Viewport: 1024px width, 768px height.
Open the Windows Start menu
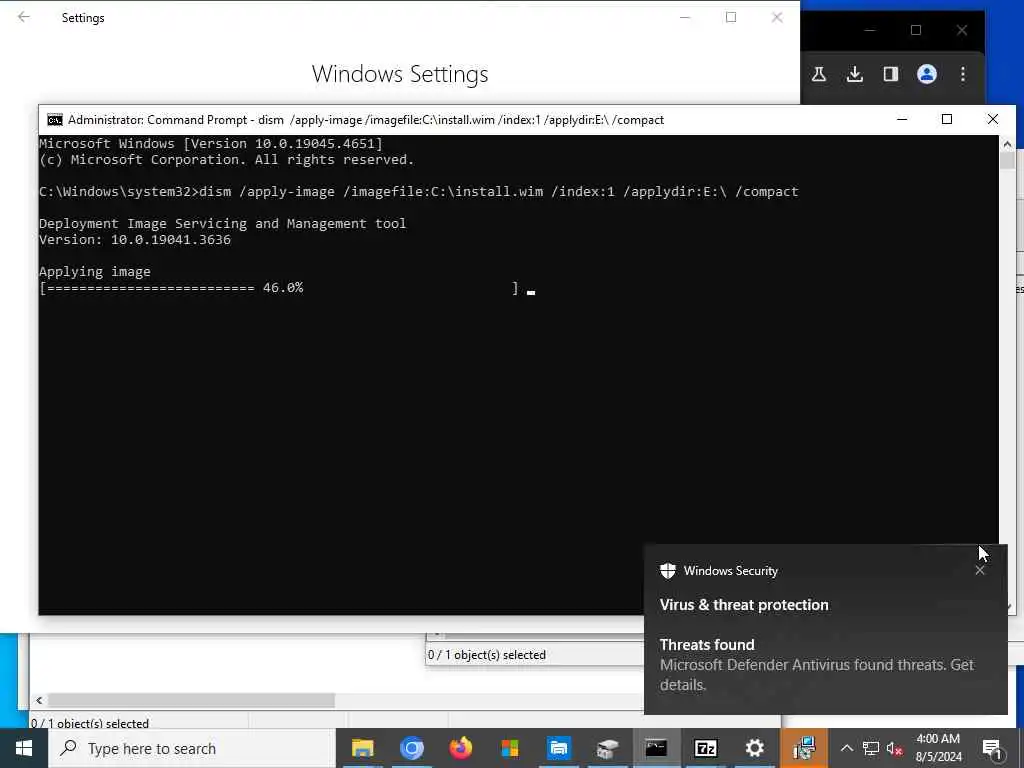tap(24, 748)
